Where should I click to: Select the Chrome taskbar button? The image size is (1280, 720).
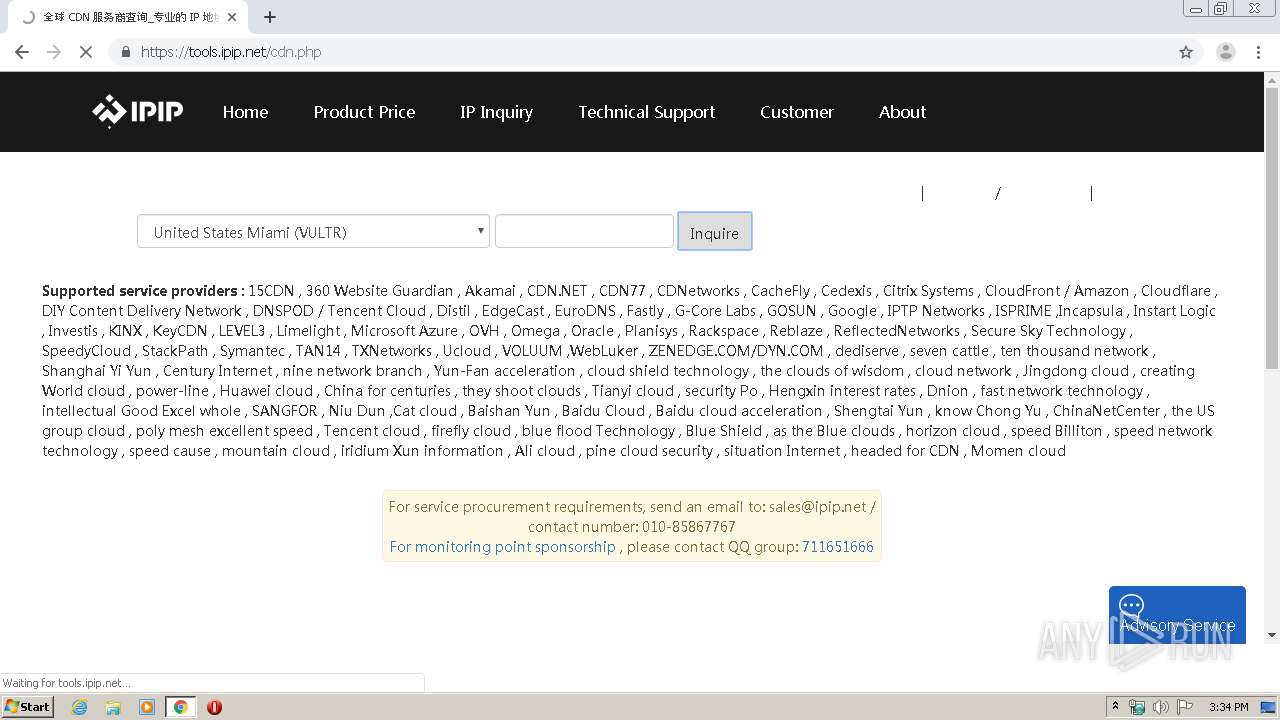pos(180,707)
